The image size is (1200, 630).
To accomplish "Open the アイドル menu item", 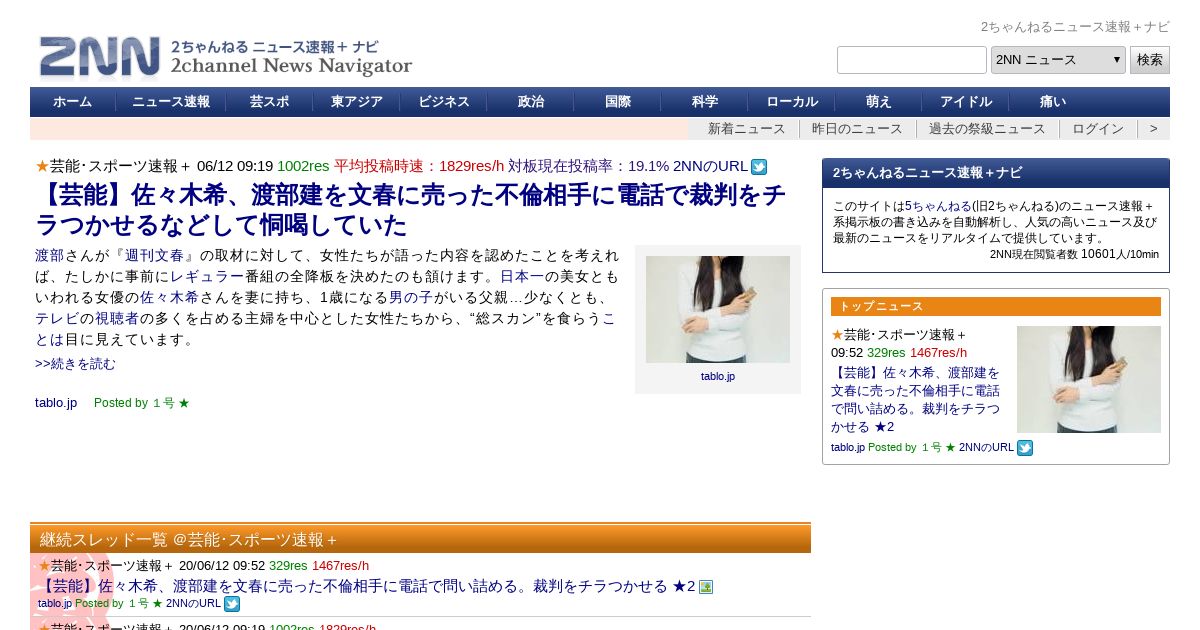I will [x=966, y=102].
